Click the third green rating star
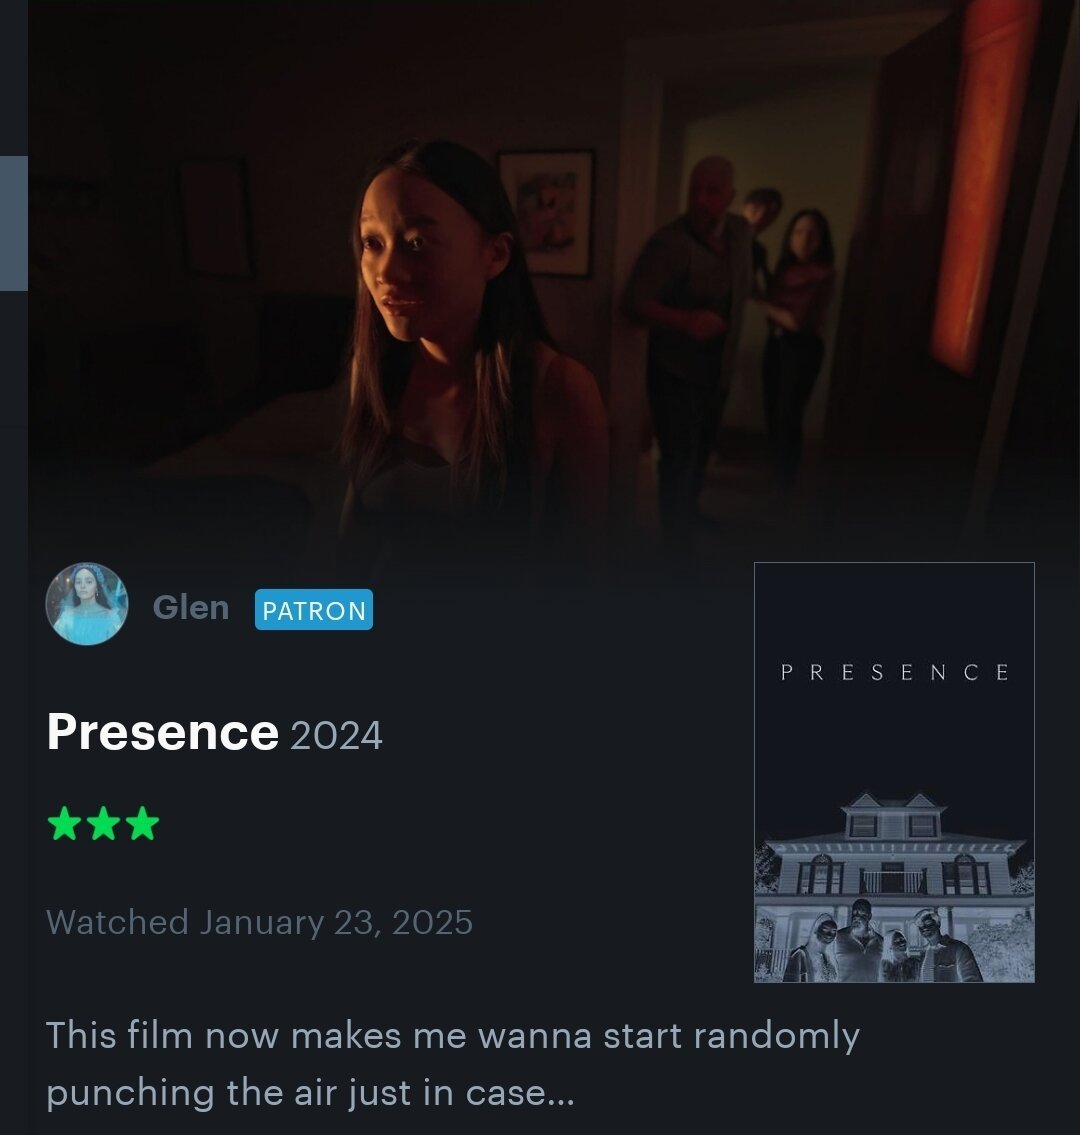1080x1135 pixels. [x=142, y=824]
